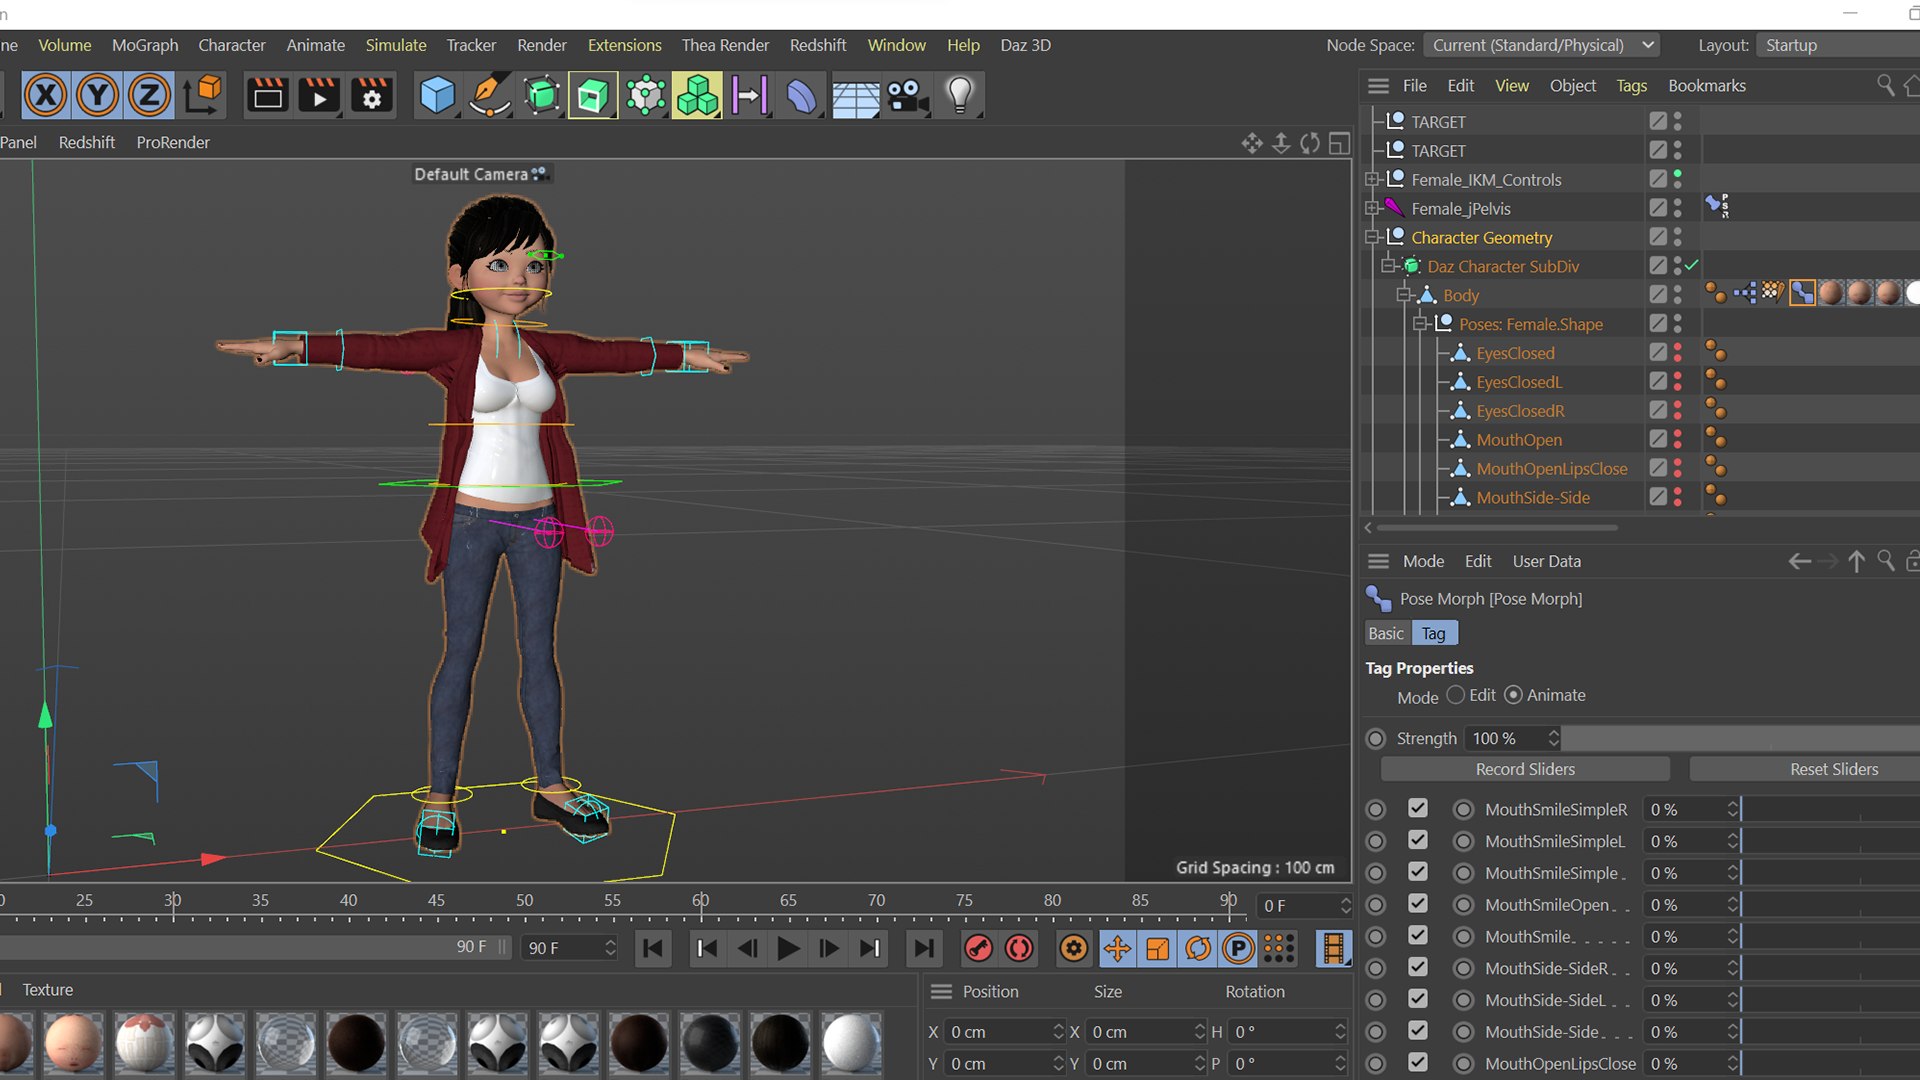Click Render View clapperboard icon

click(x=267, y=96)
